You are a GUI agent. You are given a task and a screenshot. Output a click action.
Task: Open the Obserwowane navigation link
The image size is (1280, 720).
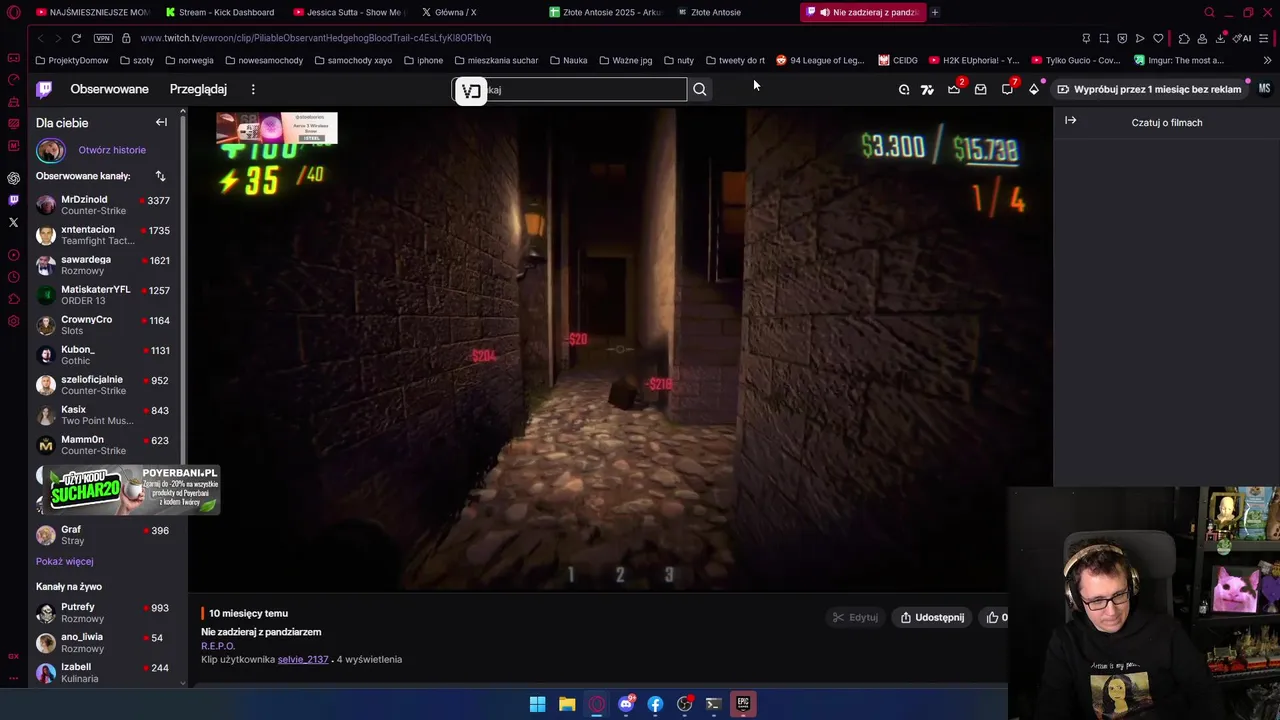point(109,89)
